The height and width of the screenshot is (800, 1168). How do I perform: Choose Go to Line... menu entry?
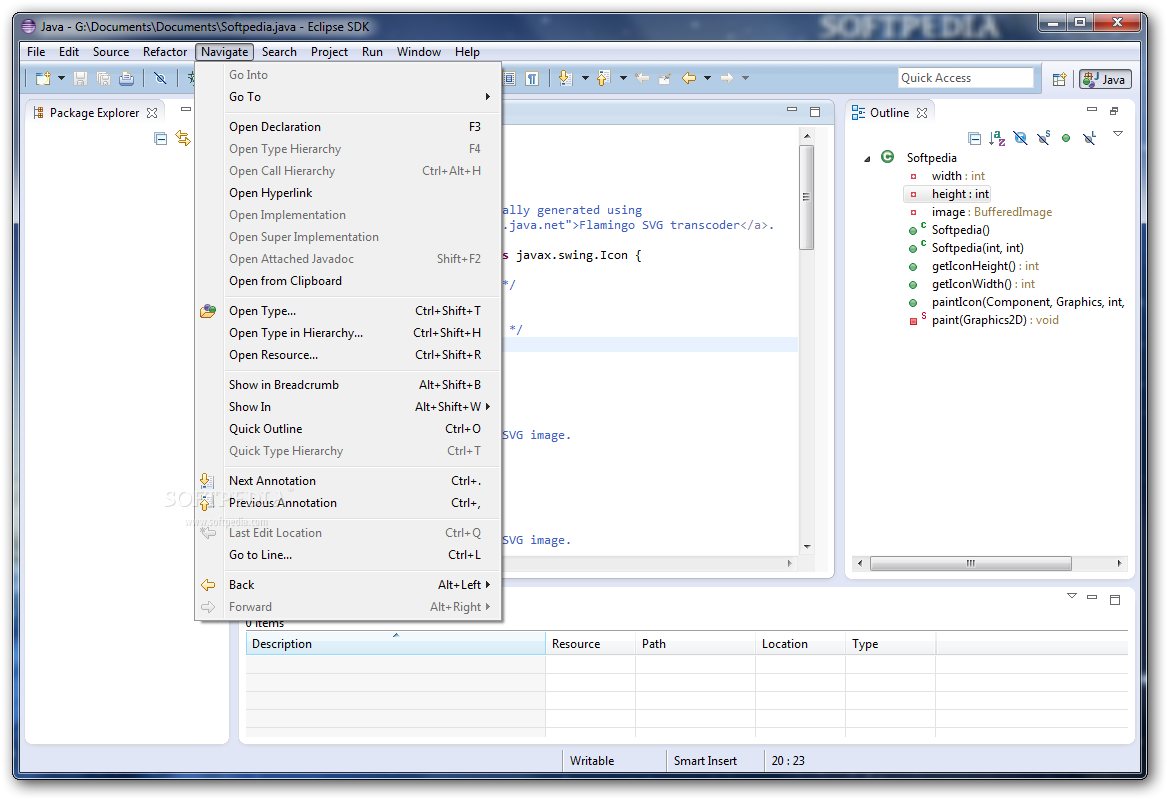click(349, 555)
